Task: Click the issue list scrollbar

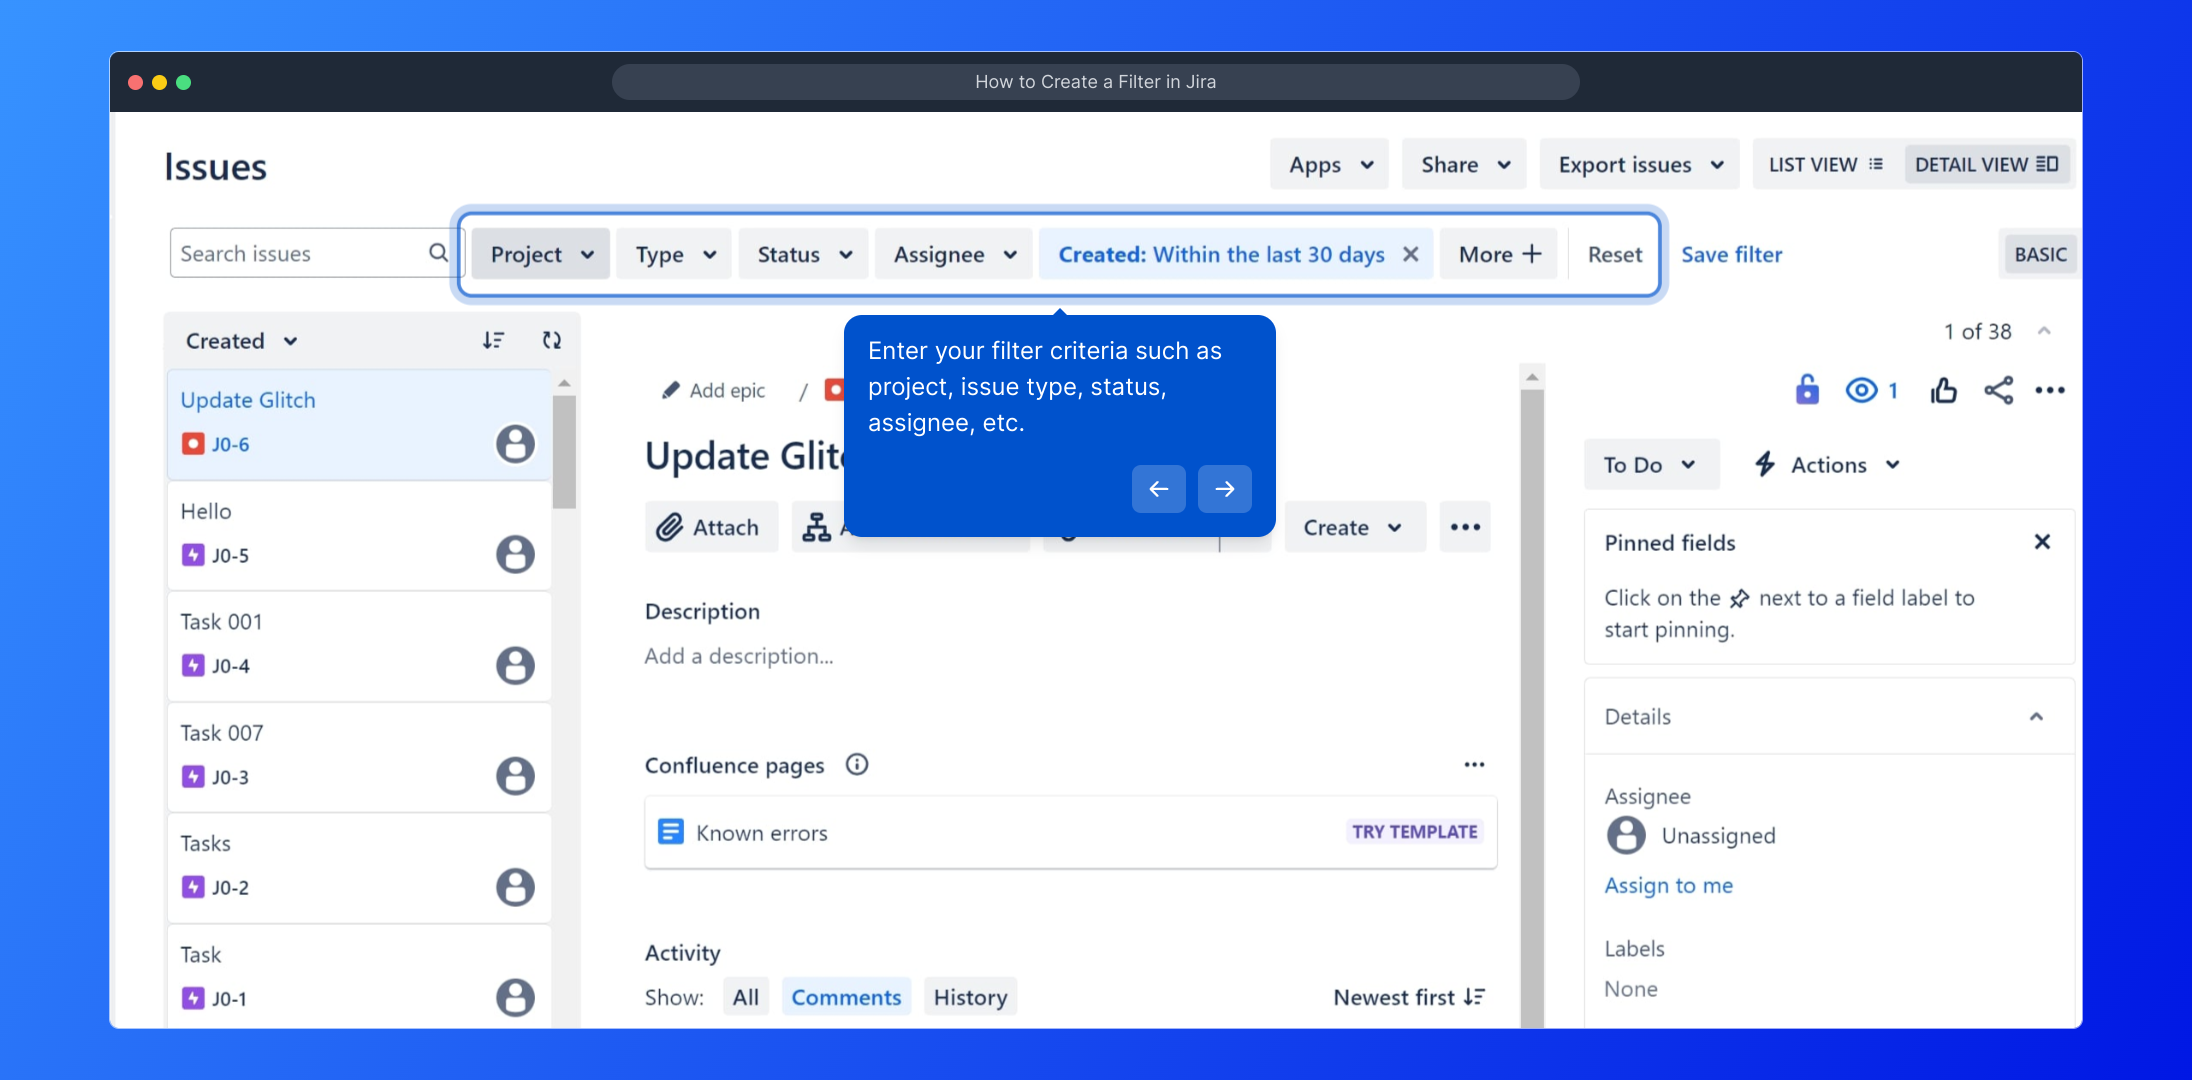Action: coord(564,450)
